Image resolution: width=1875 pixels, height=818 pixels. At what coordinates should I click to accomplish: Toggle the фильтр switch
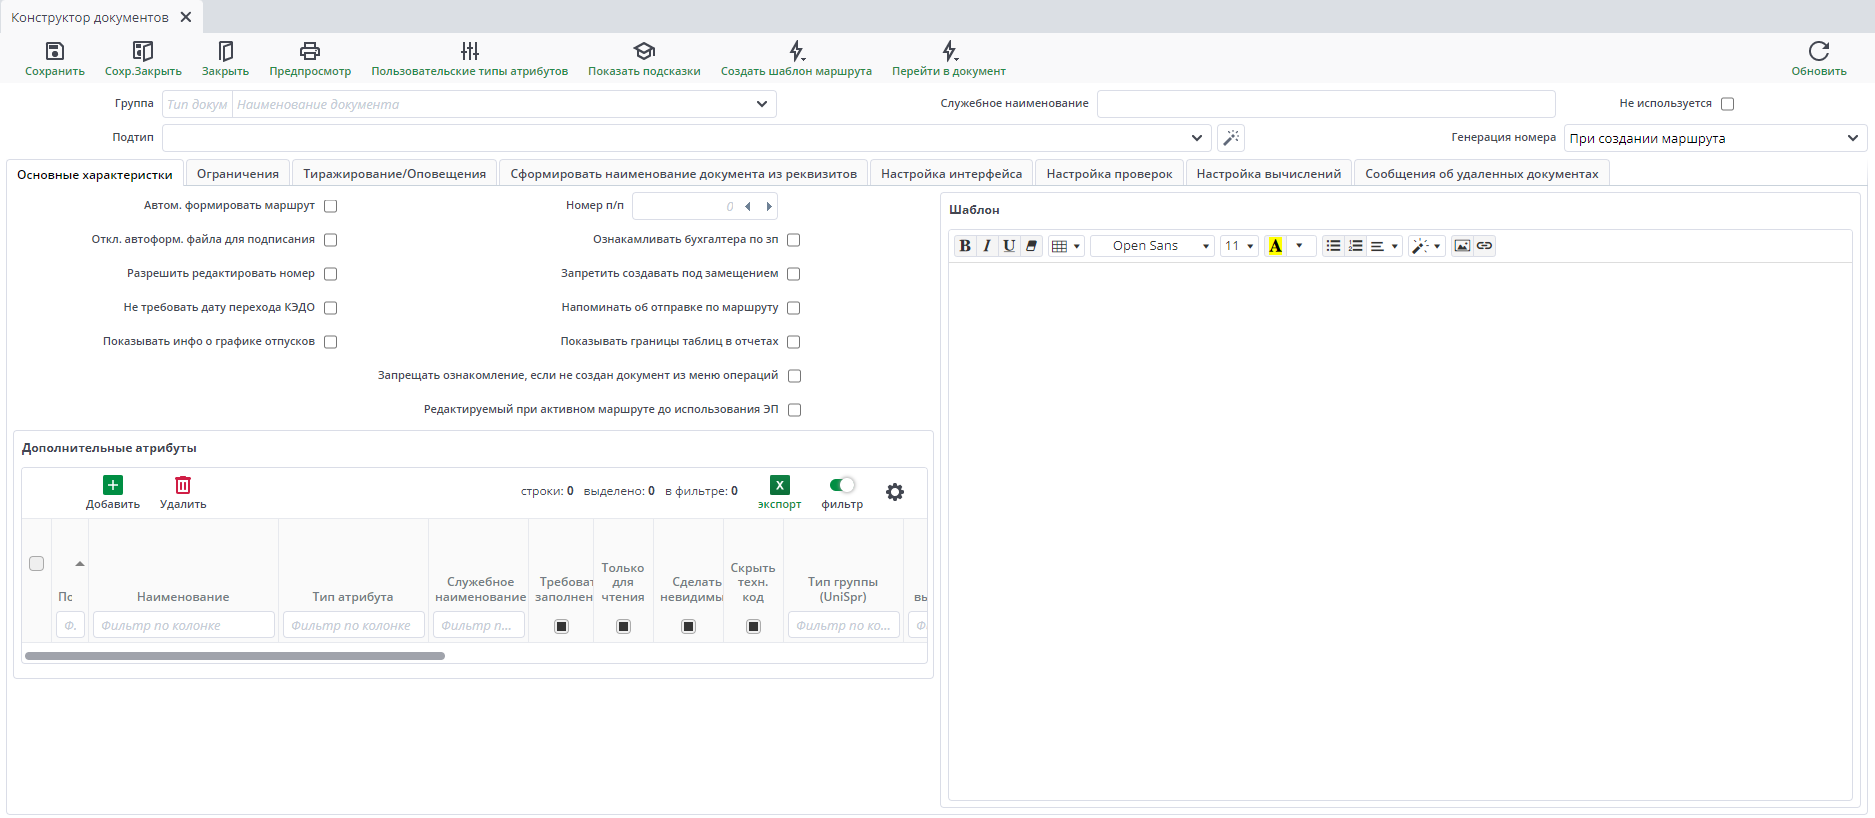842,485
